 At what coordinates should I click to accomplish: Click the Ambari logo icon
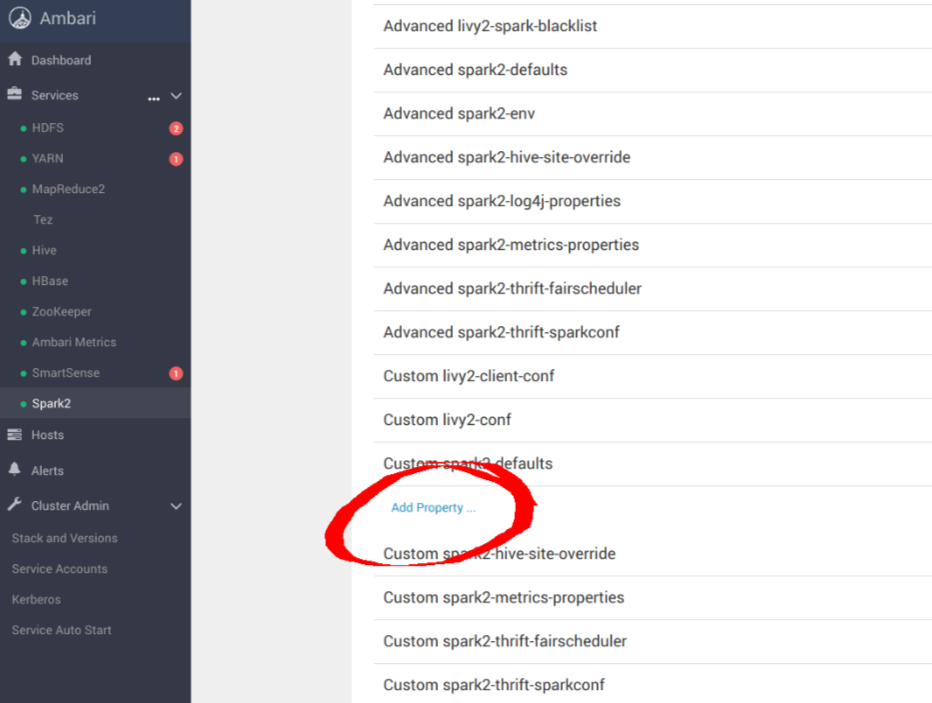tap(20, 18)
